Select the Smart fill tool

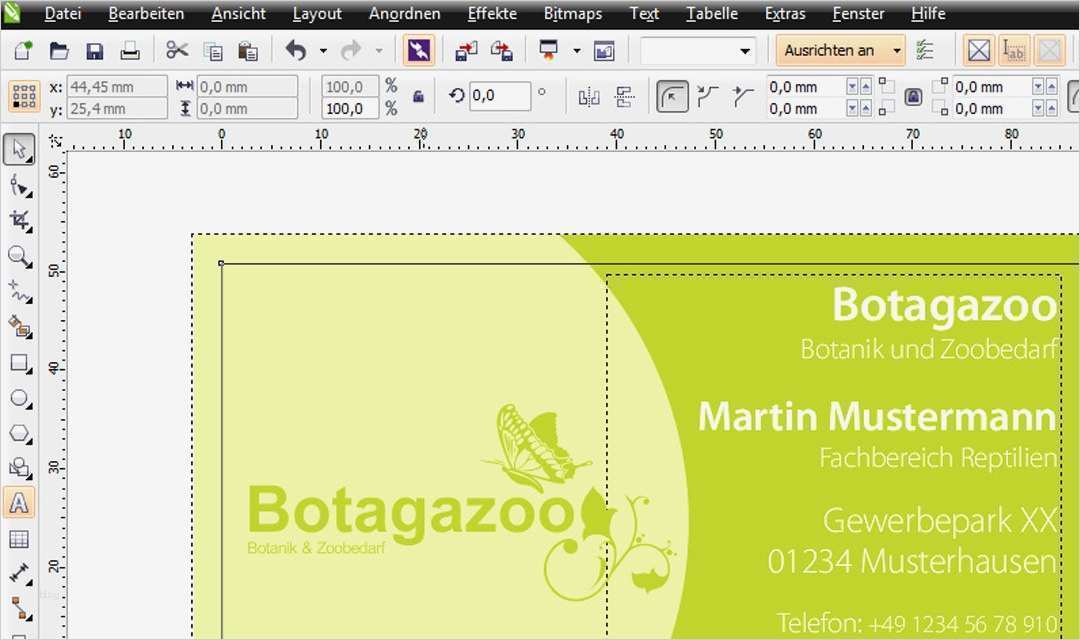pyautogui.click(x=19, y=327)
